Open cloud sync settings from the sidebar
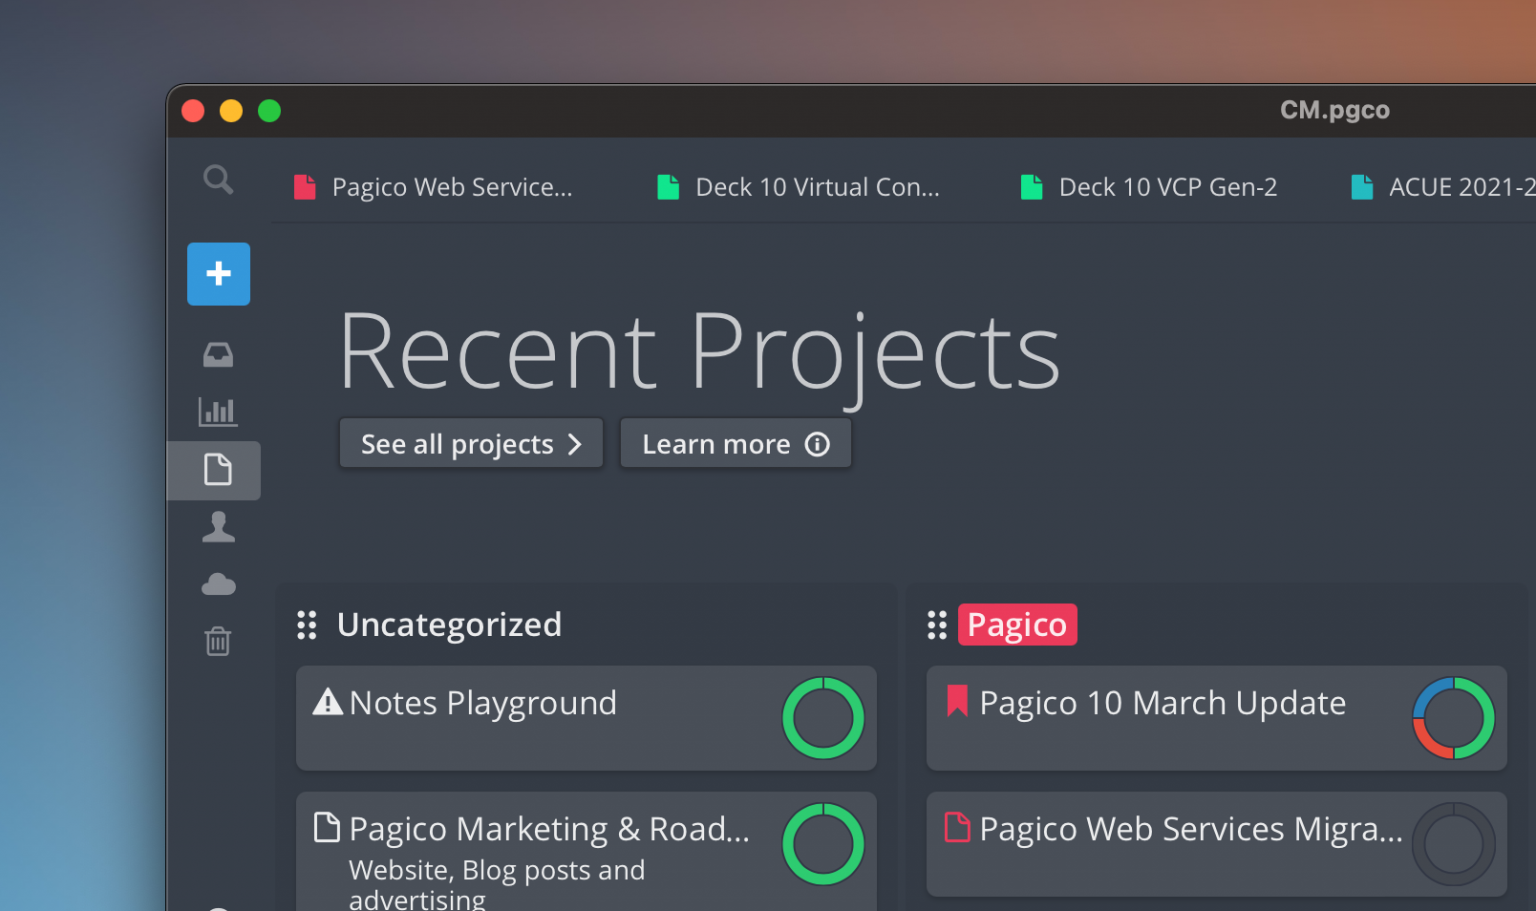The height and width of the screenshot is (911, 1536). click(218, 583)
